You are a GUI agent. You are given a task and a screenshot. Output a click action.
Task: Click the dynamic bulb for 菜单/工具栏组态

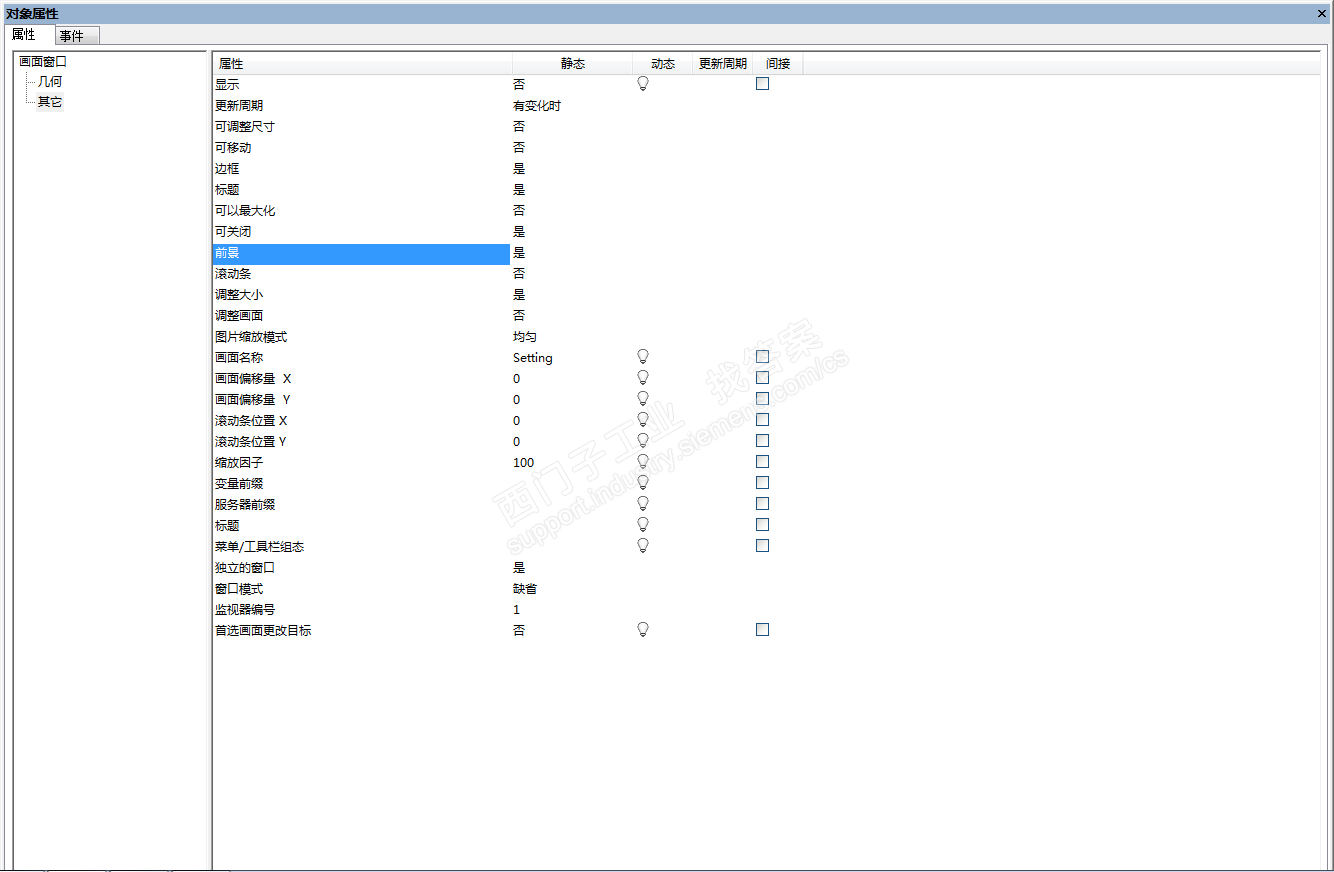click(x=643, y=546)
